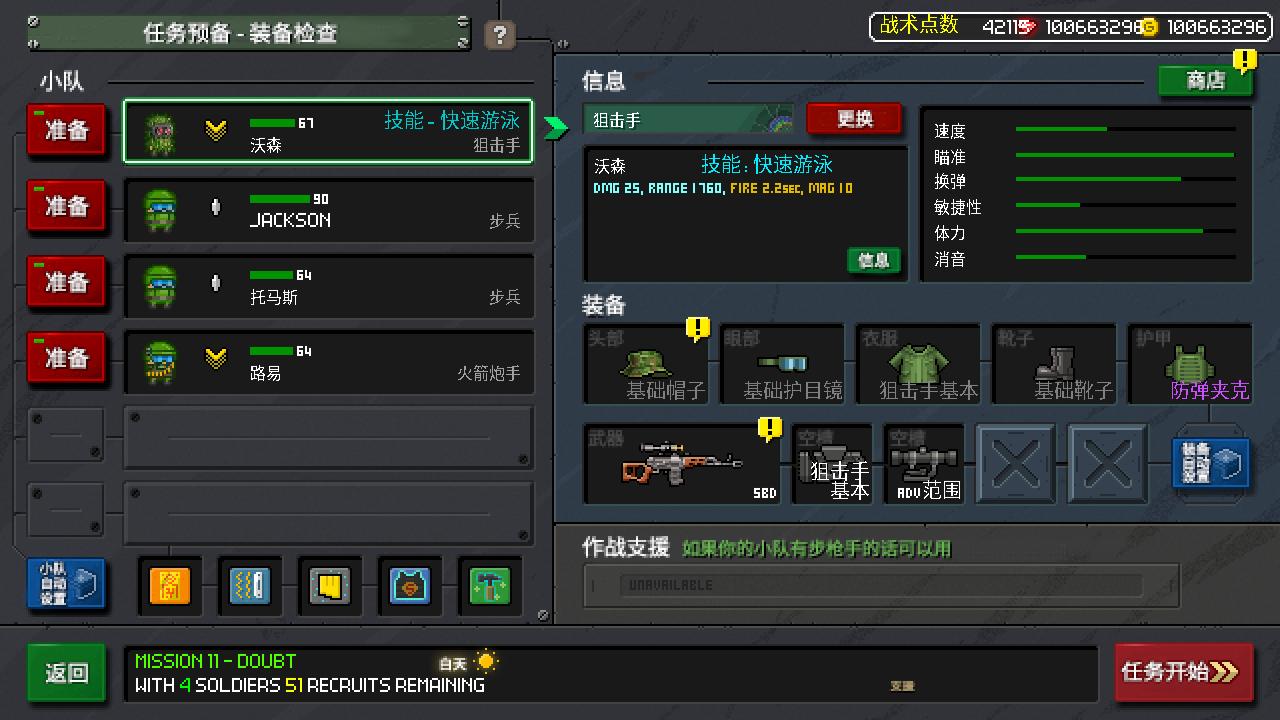The image size is (1280, 720).
Task: Toggle 准备 ready button for JACKSON
Action: (66, 207)
